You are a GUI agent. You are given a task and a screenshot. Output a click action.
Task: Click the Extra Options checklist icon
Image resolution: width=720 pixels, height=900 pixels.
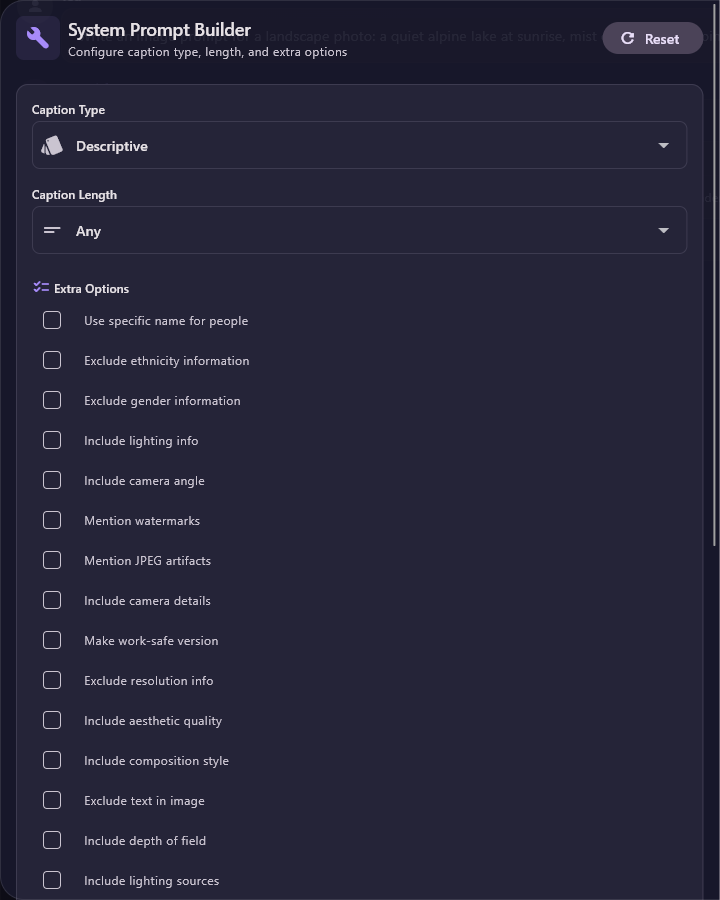41,287
